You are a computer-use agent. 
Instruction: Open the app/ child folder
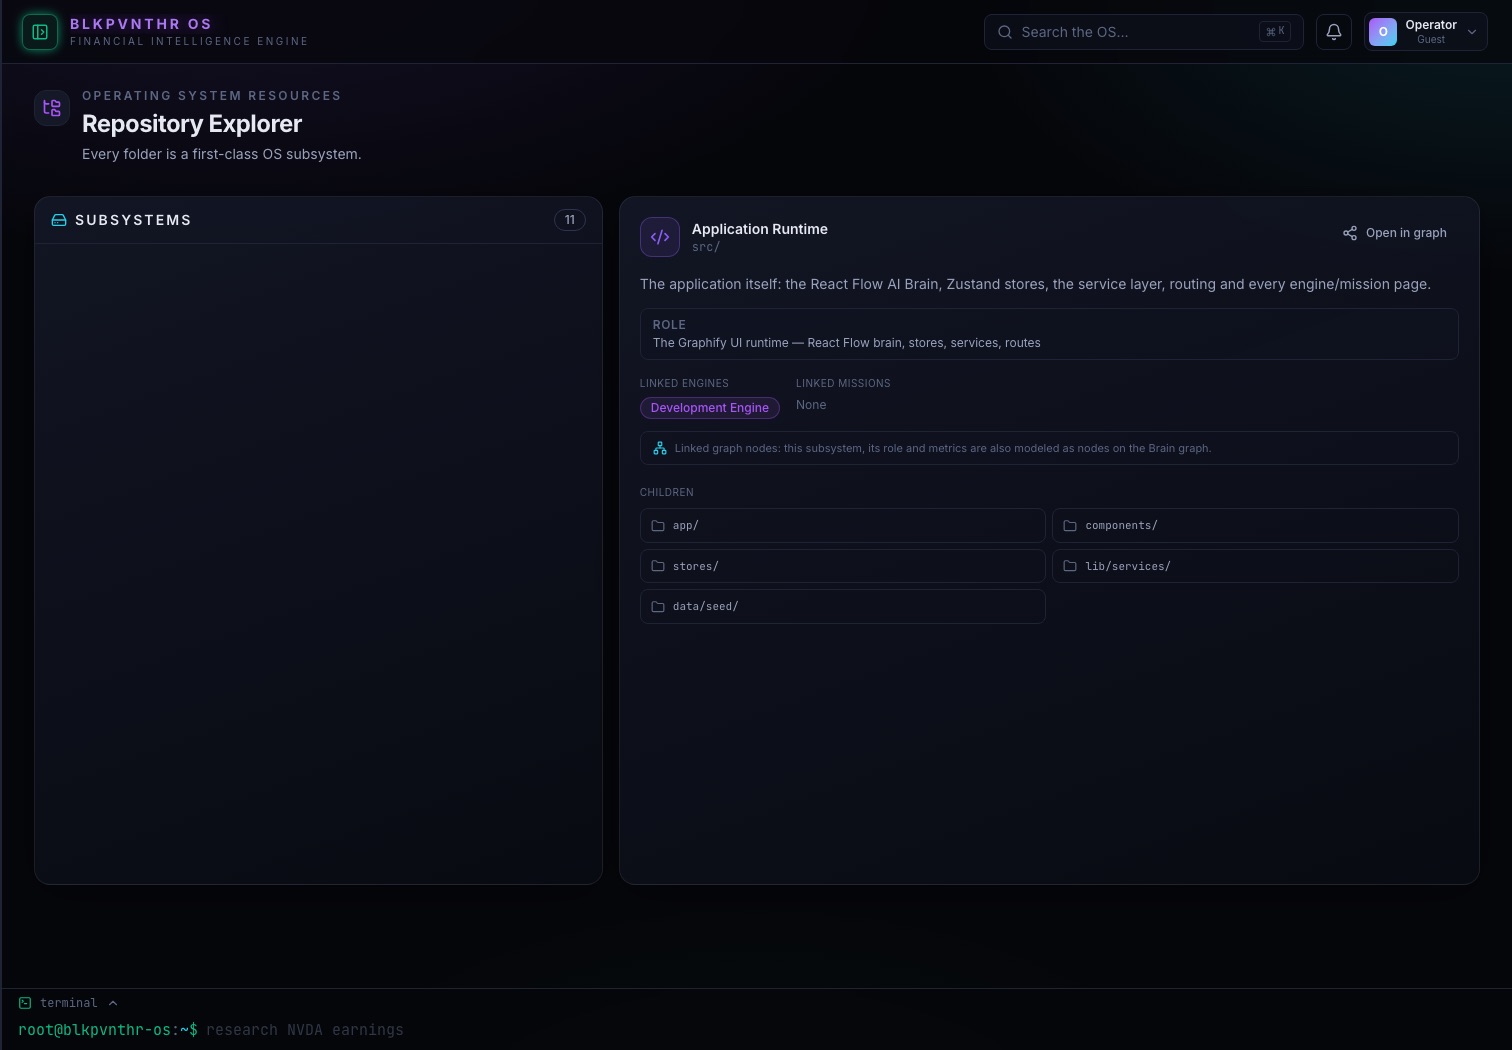tap(843, 526)
